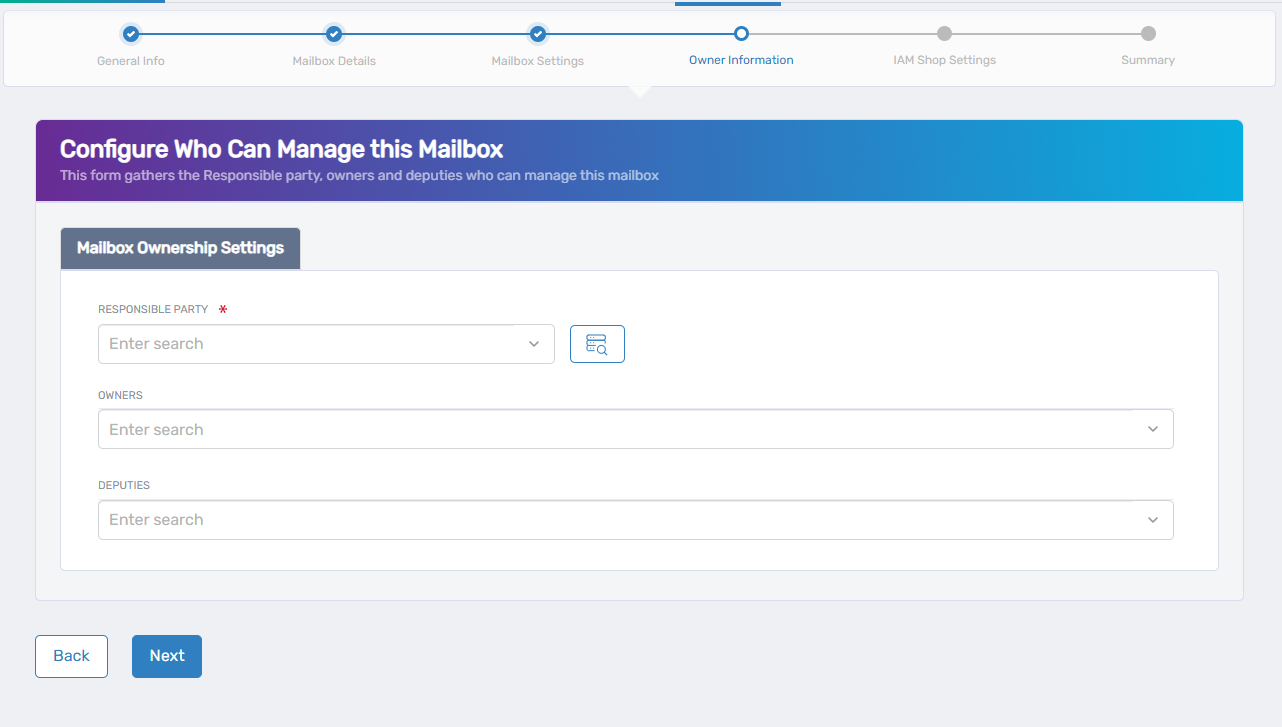
Task: Jump to the IAM Shop Settings step label
Action: point(944,60)
